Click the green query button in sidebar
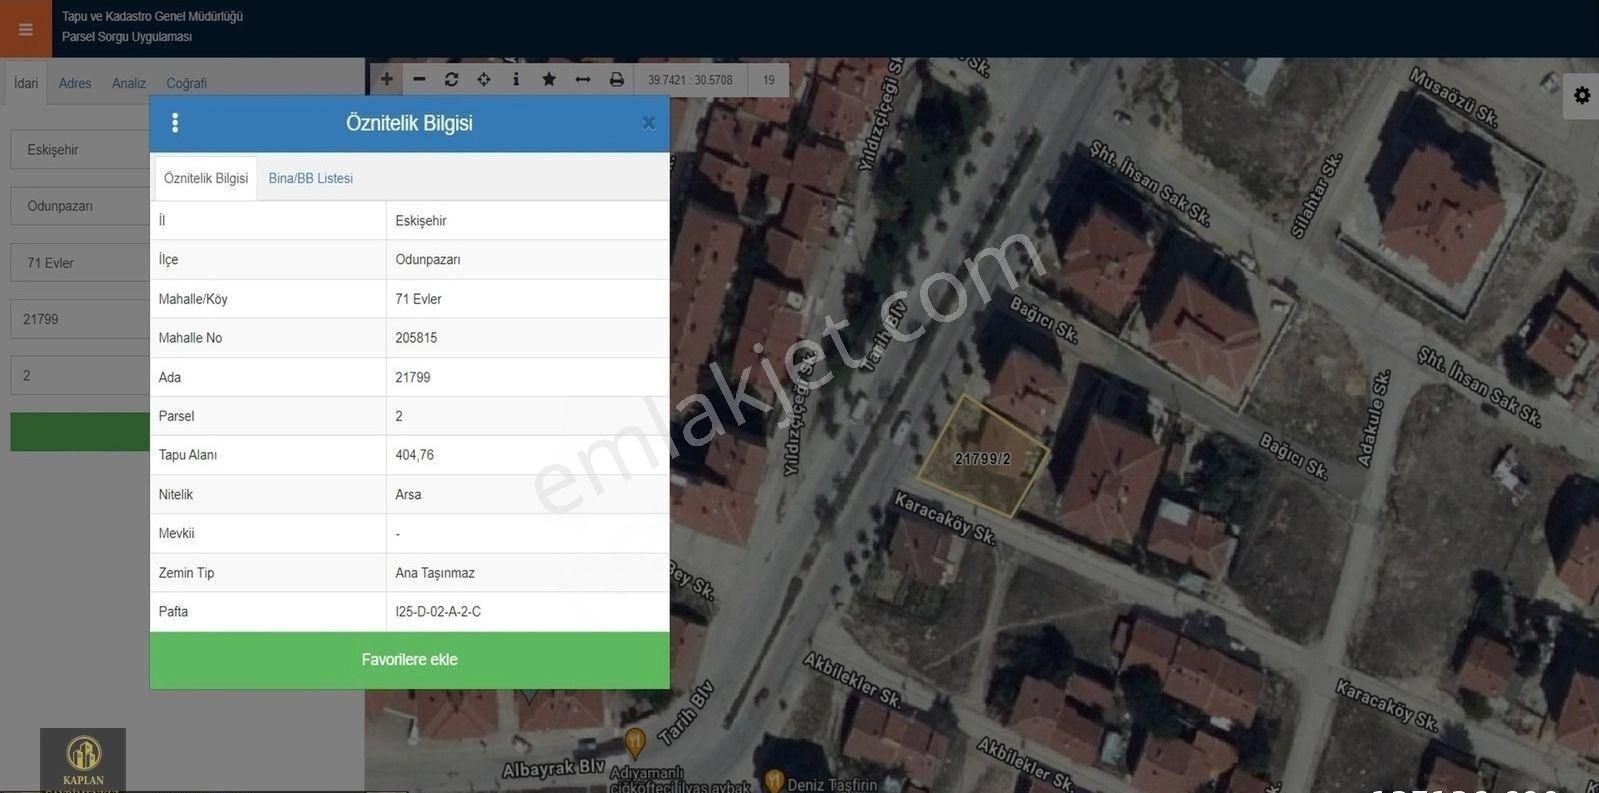Screen dimensions: 1599x793 click(80, 432)
